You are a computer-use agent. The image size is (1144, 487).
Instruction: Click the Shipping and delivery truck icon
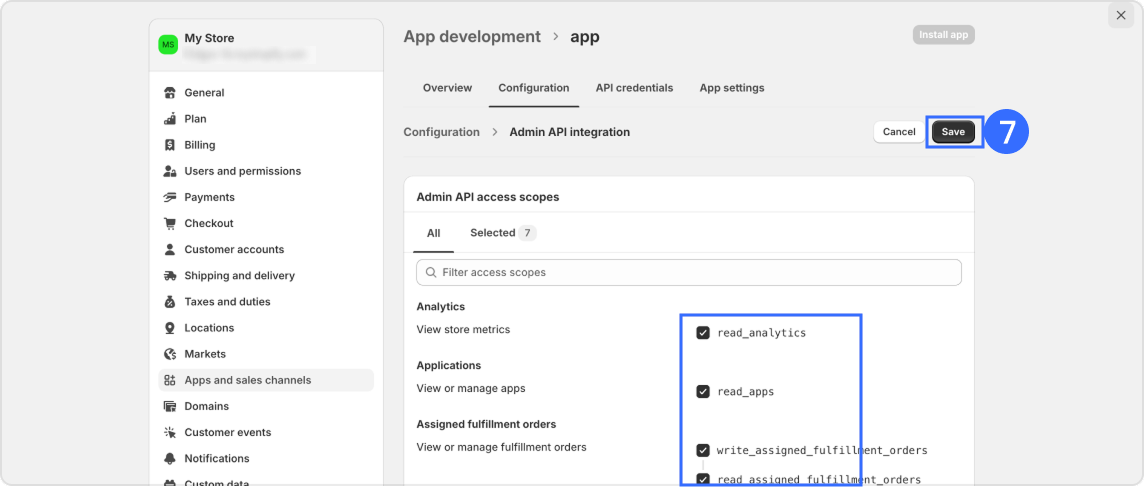[x=170, y=276]
